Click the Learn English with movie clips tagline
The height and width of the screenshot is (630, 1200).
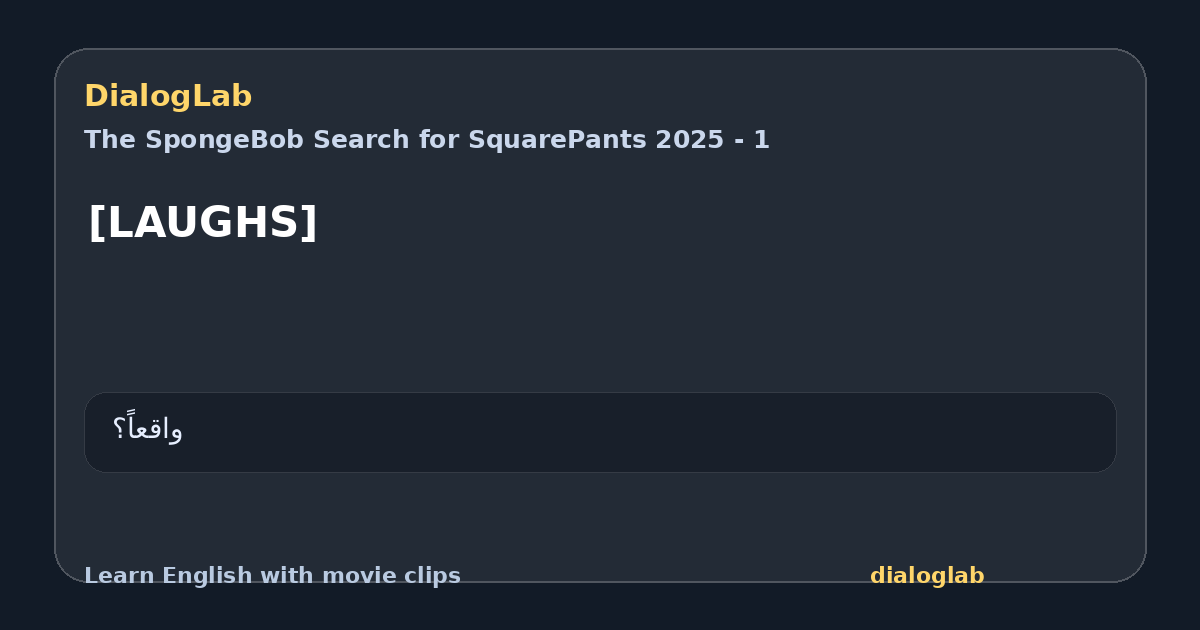pos(272,576)
